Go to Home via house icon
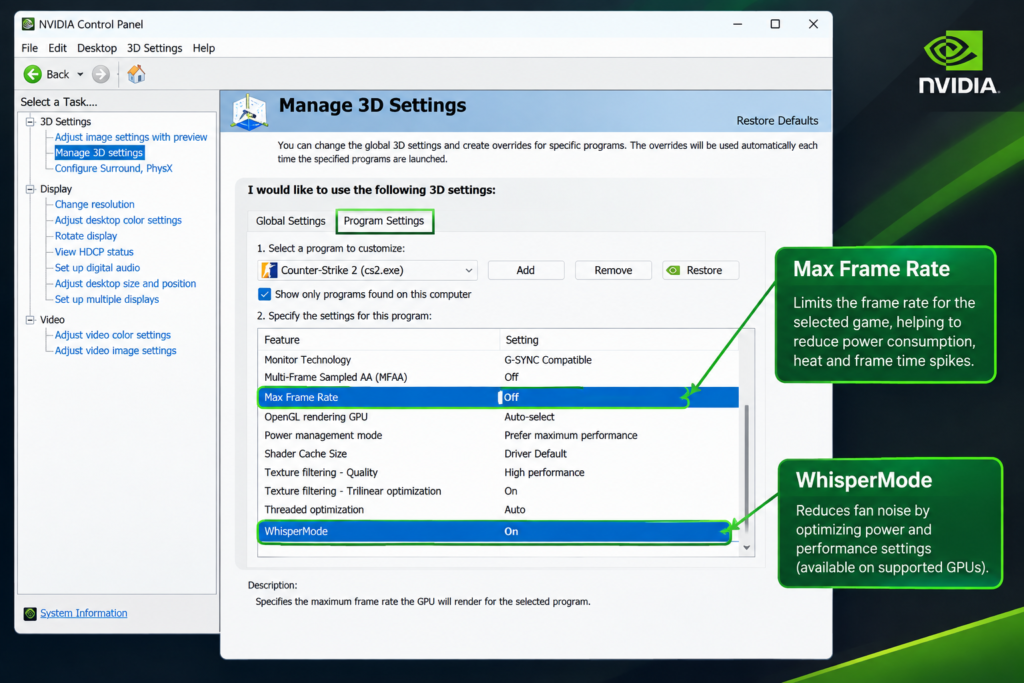 (136, 74)
